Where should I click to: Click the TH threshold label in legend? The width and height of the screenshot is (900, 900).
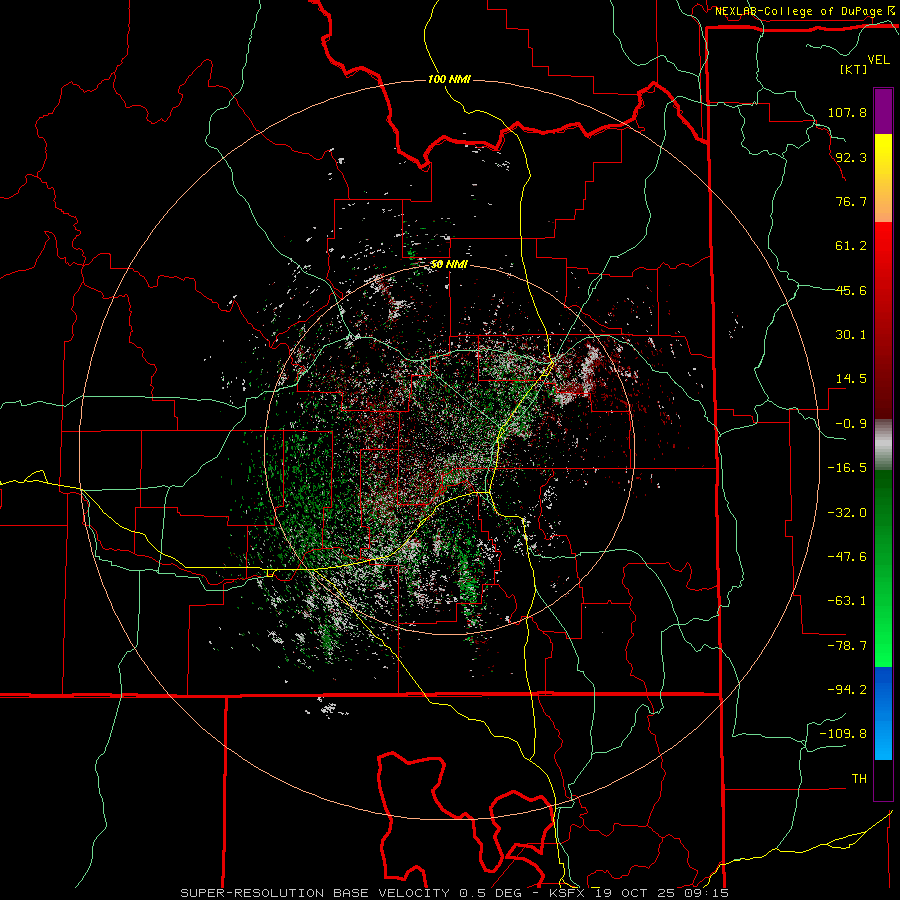tap(859, 779)
